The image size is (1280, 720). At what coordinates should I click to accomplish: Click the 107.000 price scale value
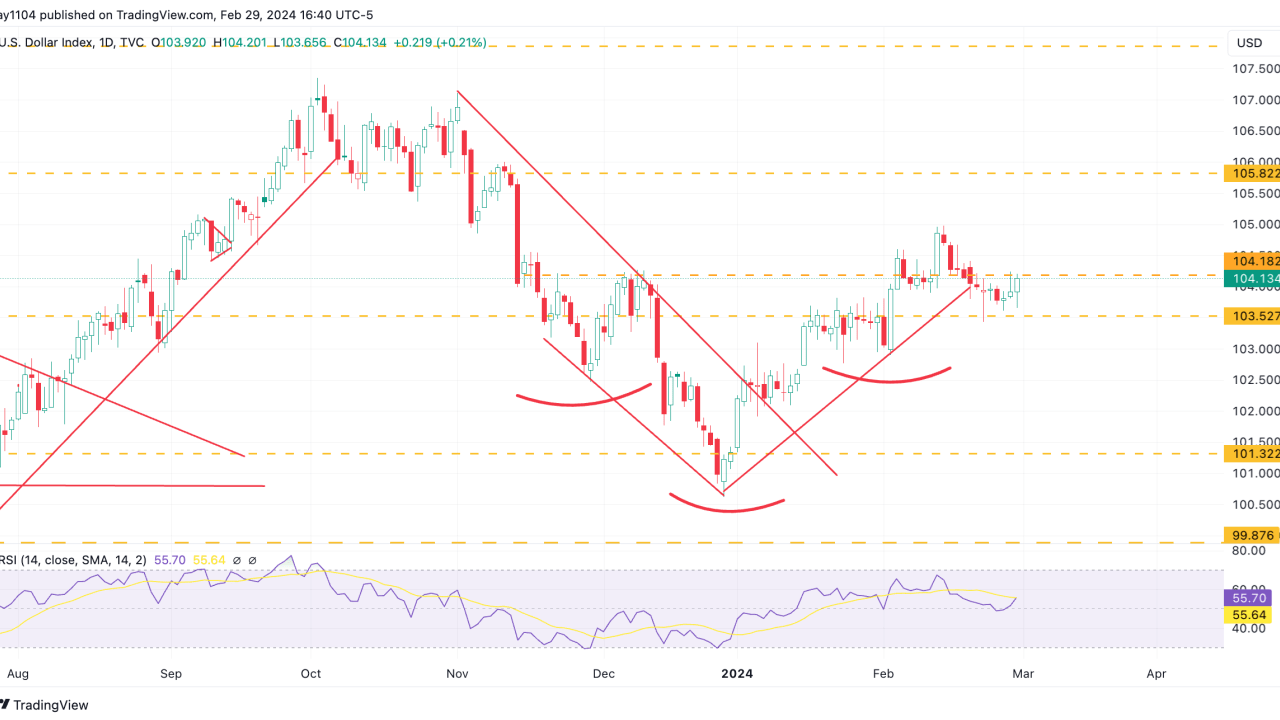(1256, 100)
